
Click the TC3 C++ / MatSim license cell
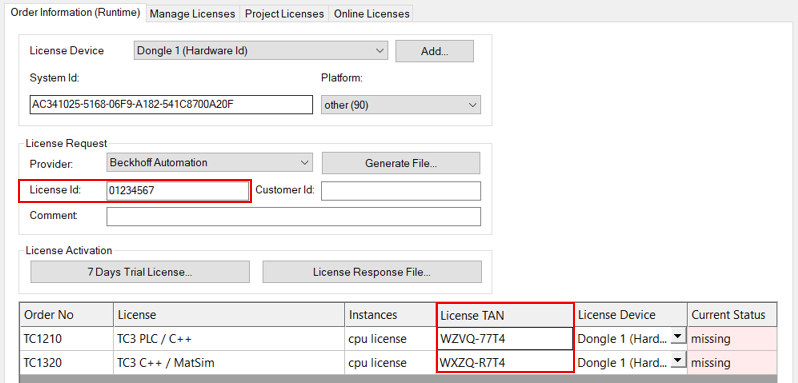pos(230,362)
